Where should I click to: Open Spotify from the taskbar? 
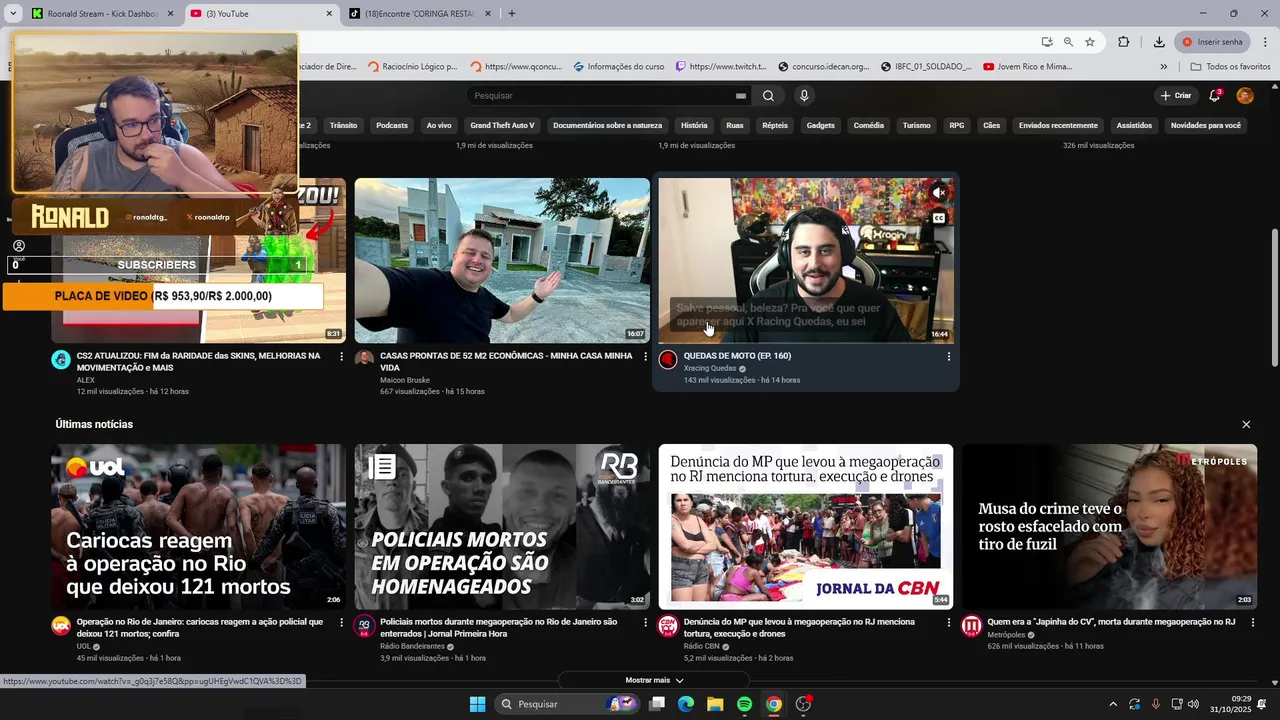coord(744,704)
